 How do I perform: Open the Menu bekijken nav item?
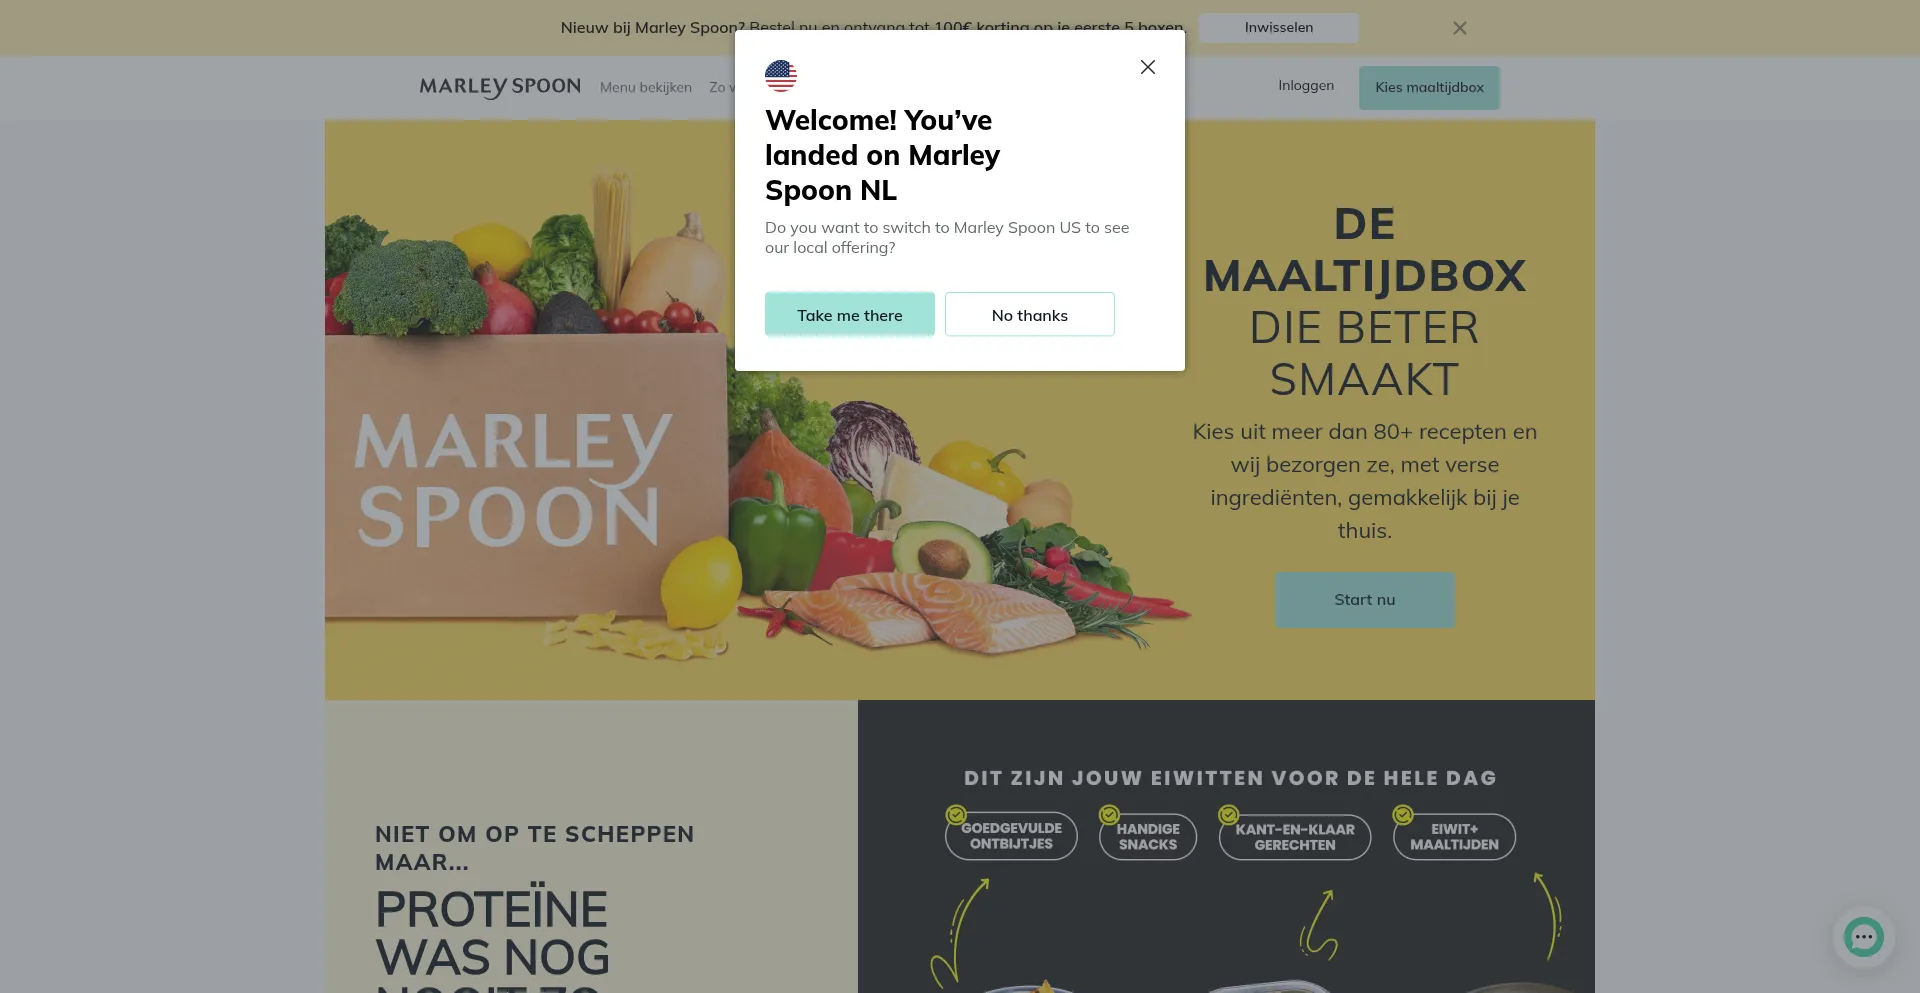tap(646, 87)
